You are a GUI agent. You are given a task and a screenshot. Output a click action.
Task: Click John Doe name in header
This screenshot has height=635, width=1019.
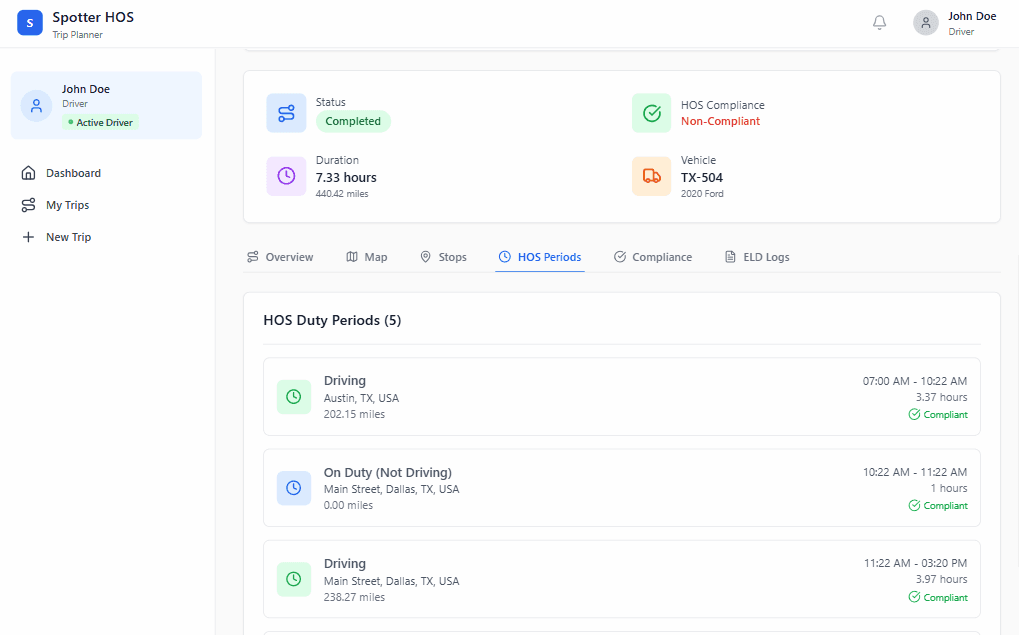(972, 16)
